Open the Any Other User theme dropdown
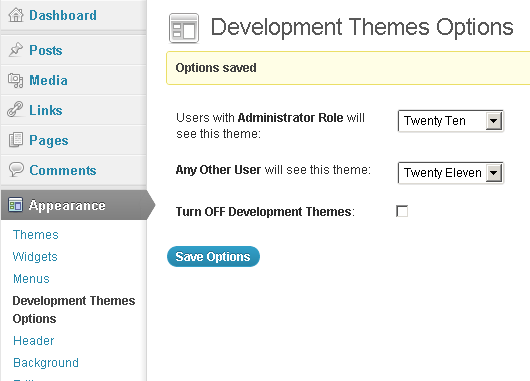530x381 pixels. point(451,173)
